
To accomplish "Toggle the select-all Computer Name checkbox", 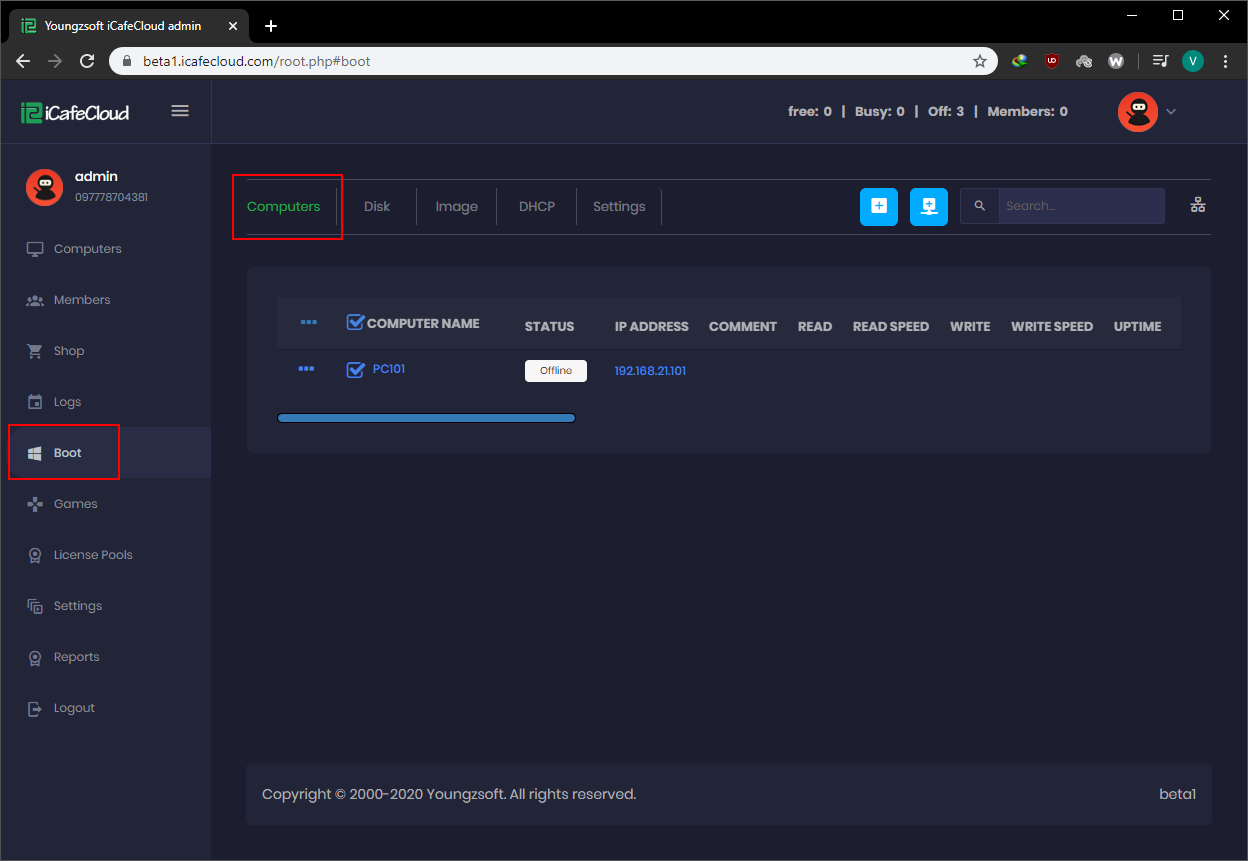I will tap(355, 322).
